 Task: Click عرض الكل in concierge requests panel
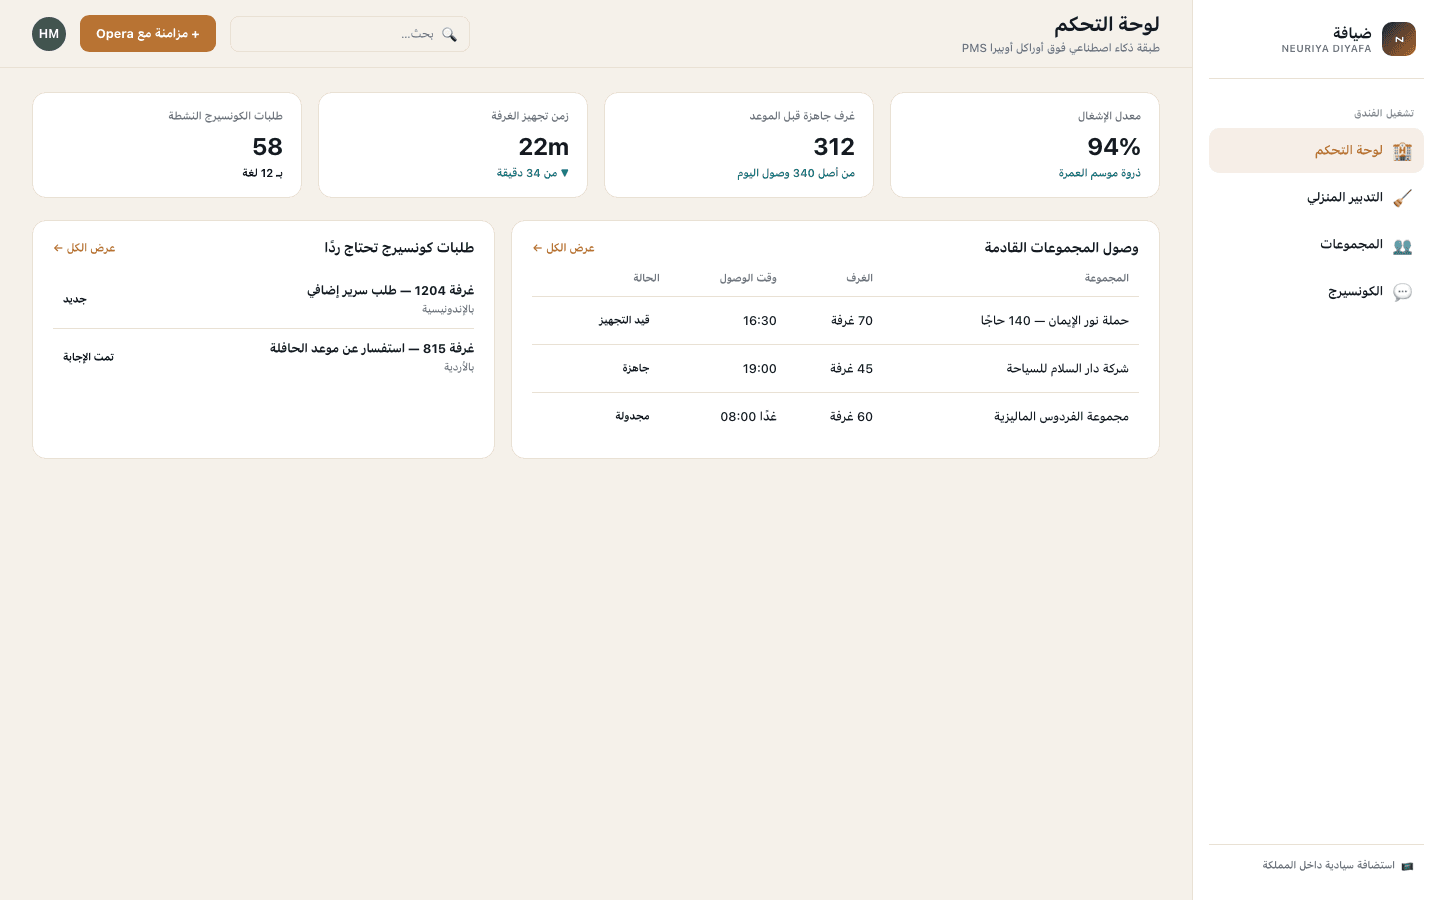tap(85, 248)
